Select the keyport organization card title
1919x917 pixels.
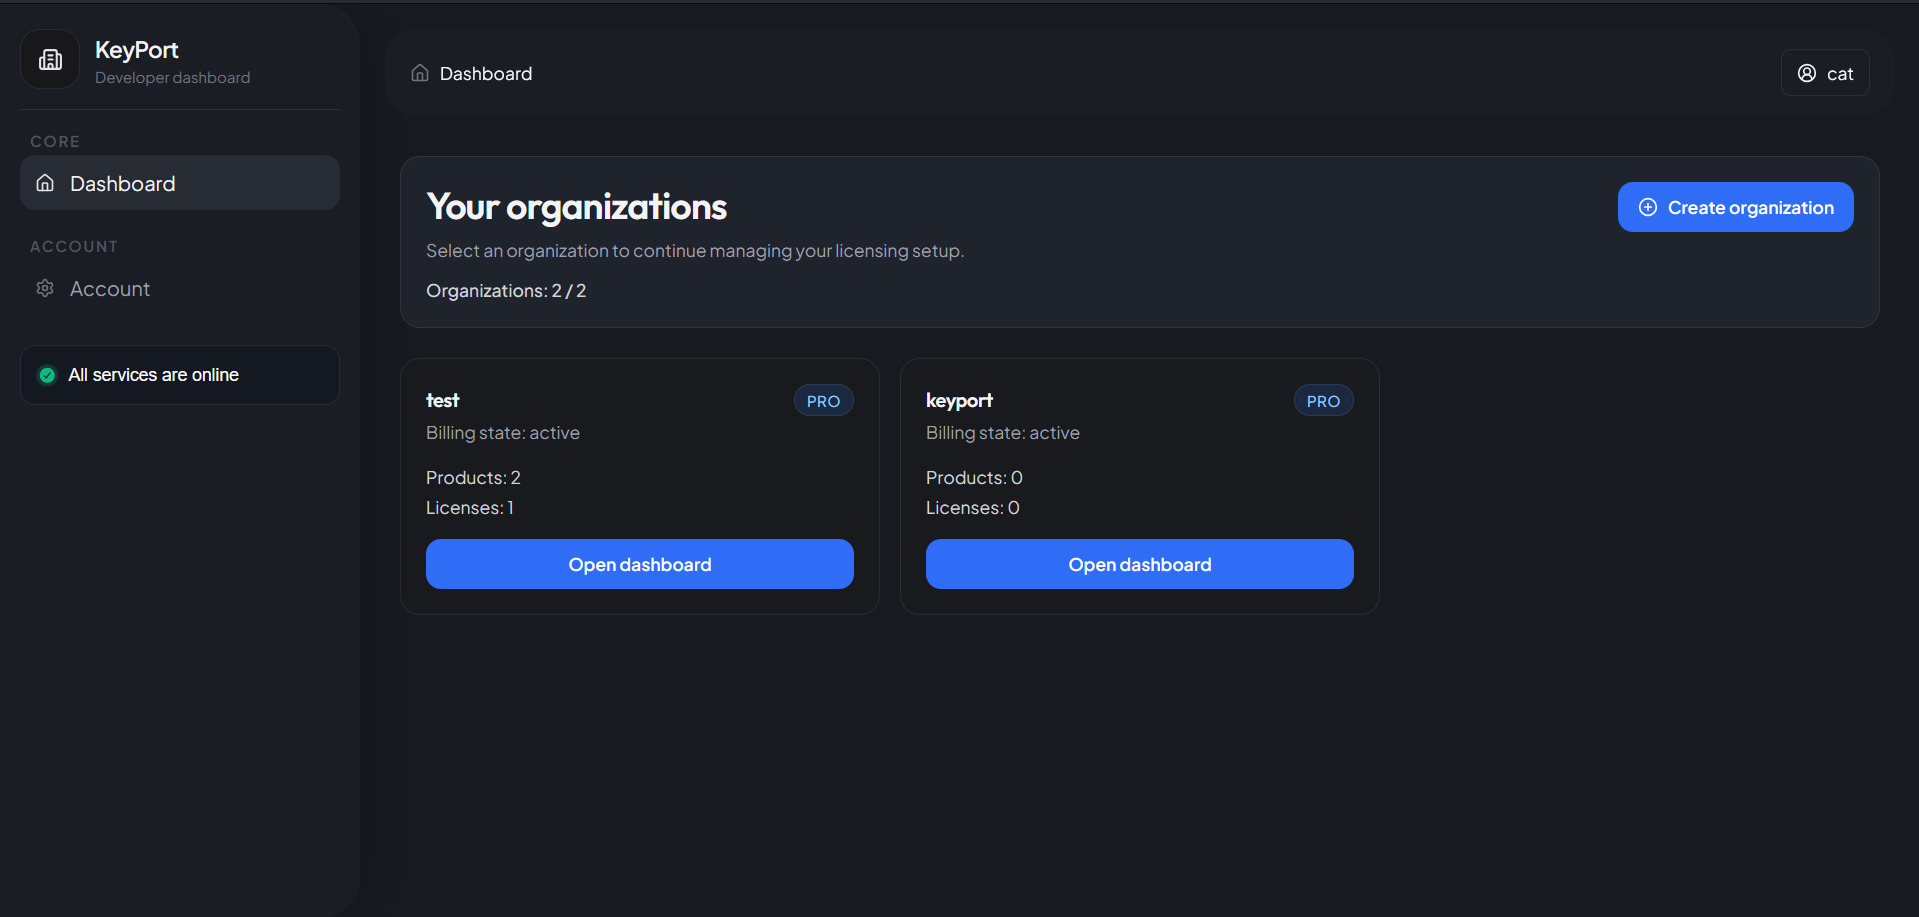click(x=959, y=400)
